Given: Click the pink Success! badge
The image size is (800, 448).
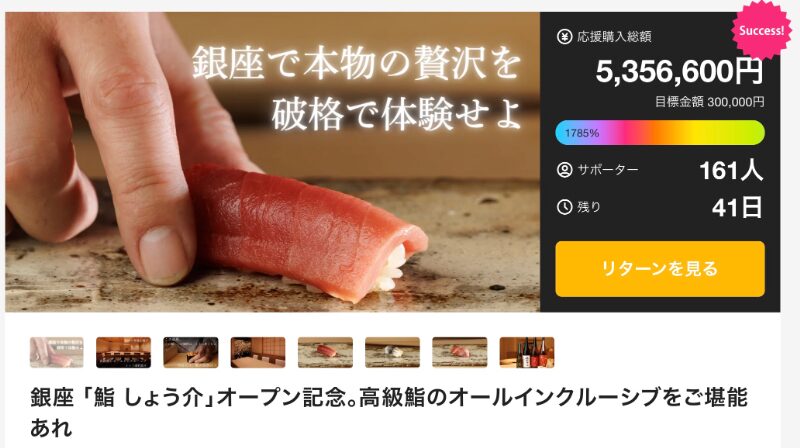Looking at the screenshot, I should tap(762, 30).
